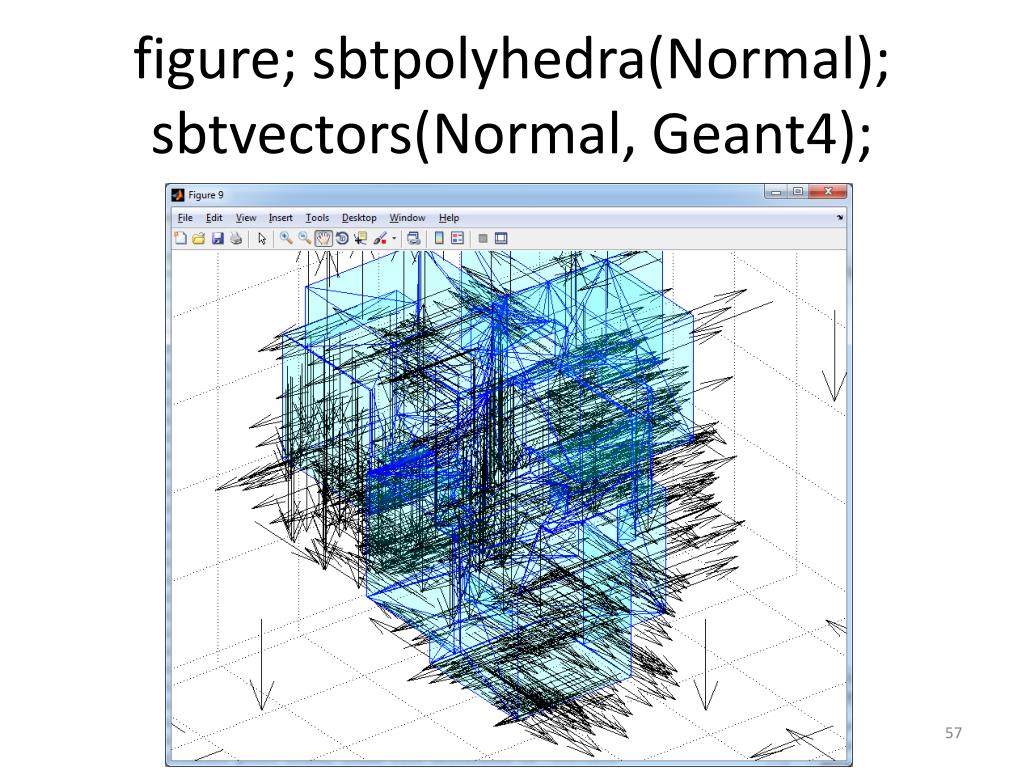
Task: Click the Link Plot icon
Action: point(413,238)
